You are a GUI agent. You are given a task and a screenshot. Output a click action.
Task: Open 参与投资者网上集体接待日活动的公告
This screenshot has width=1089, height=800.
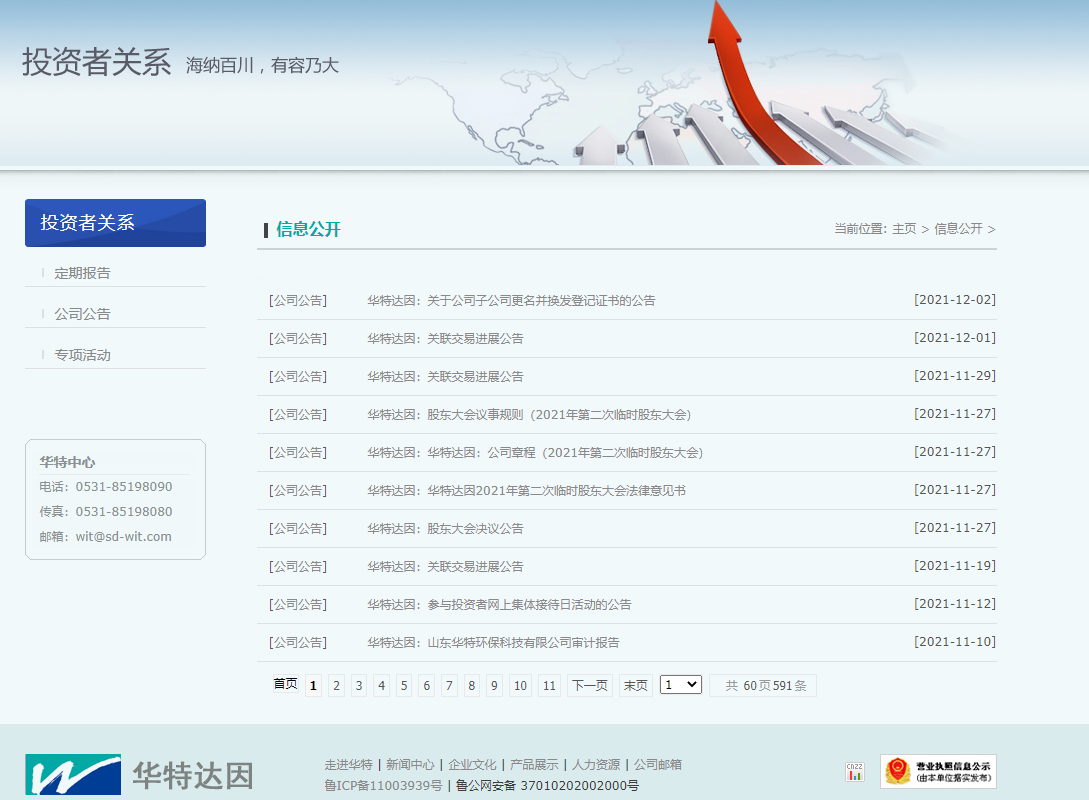pyautogui.click(x=499, y=605)
